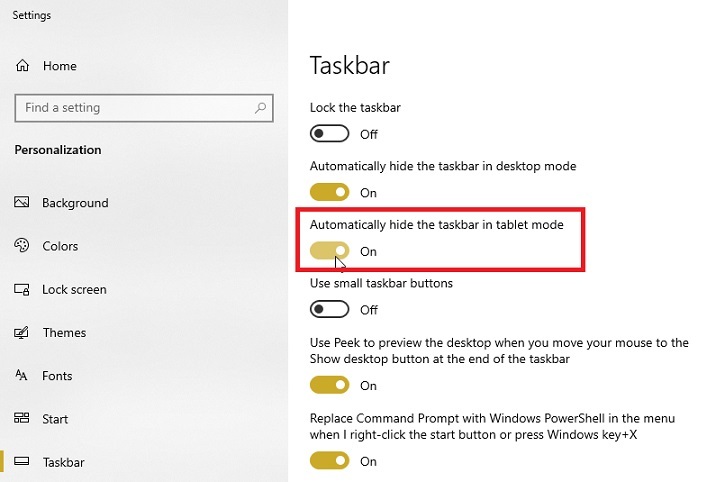Click the Taskbar bar icon in the sidebar
The height and width of the screenshot is (482, 725).
[21, 461]
